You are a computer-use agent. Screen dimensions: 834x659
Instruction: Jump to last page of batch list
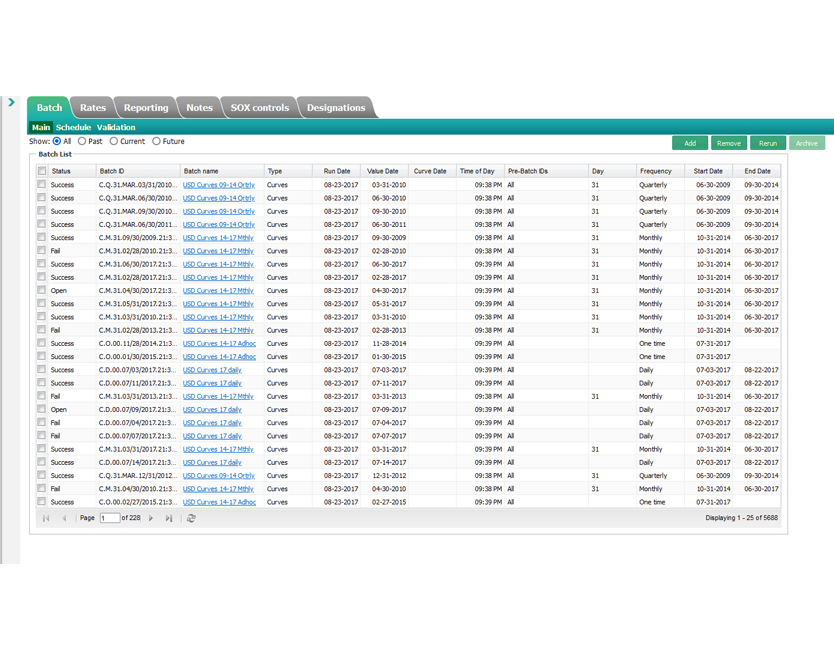(169, 518)
